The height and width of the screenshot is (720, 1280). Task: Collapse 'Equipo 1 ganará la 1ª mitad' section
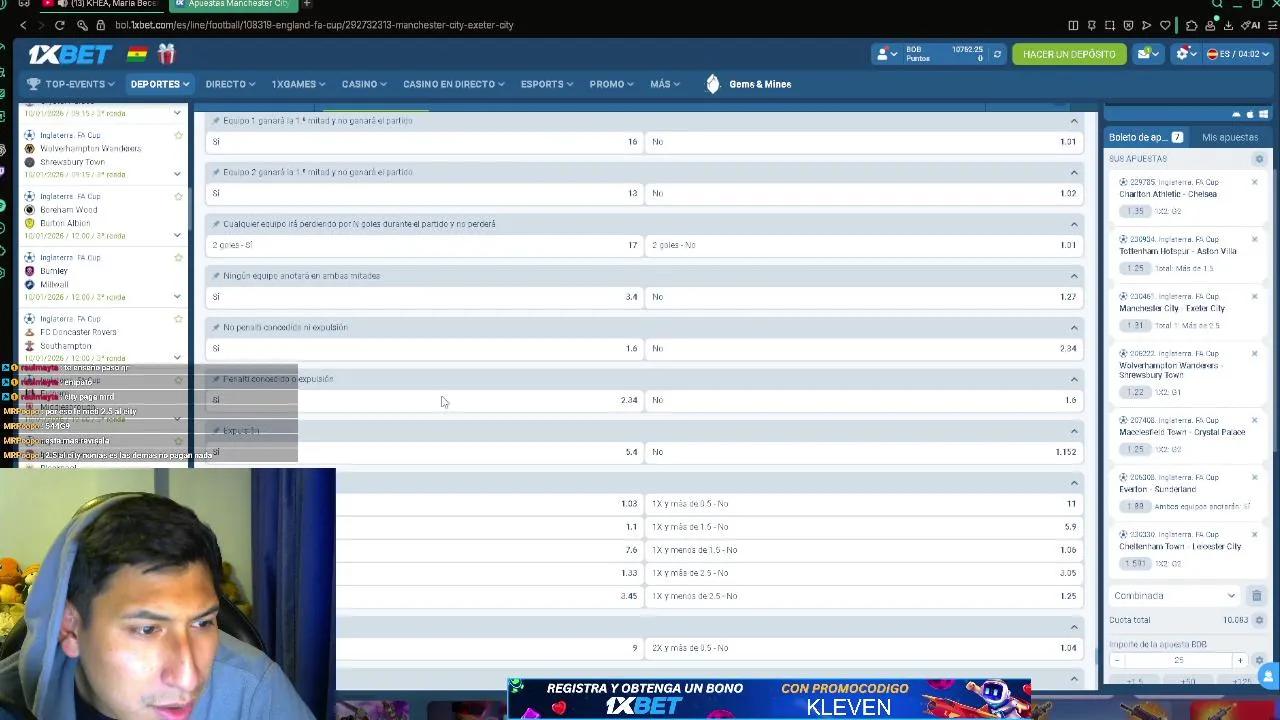click(1074, 121)
